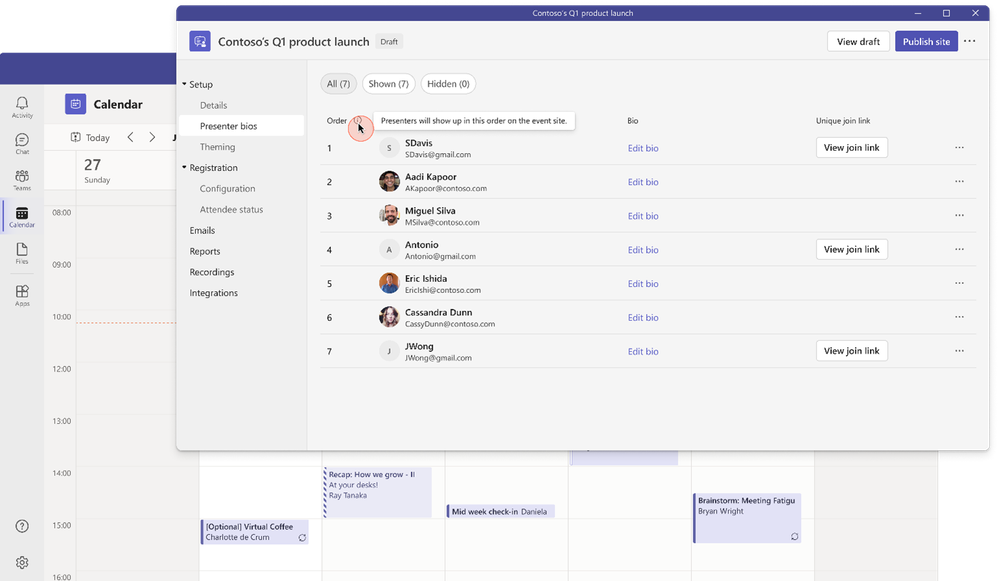Image resolution: width=999 pixels, height=581 pixels.
Task: Click Antonio's initial avatar
Action: (389, 250)
